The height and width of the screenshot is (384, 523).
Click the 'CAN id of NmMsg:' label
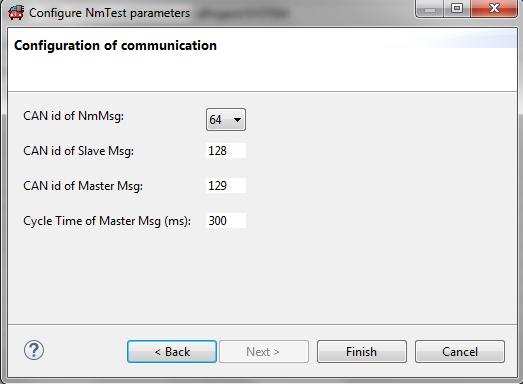pyautogui.click(x=73, y=116)
